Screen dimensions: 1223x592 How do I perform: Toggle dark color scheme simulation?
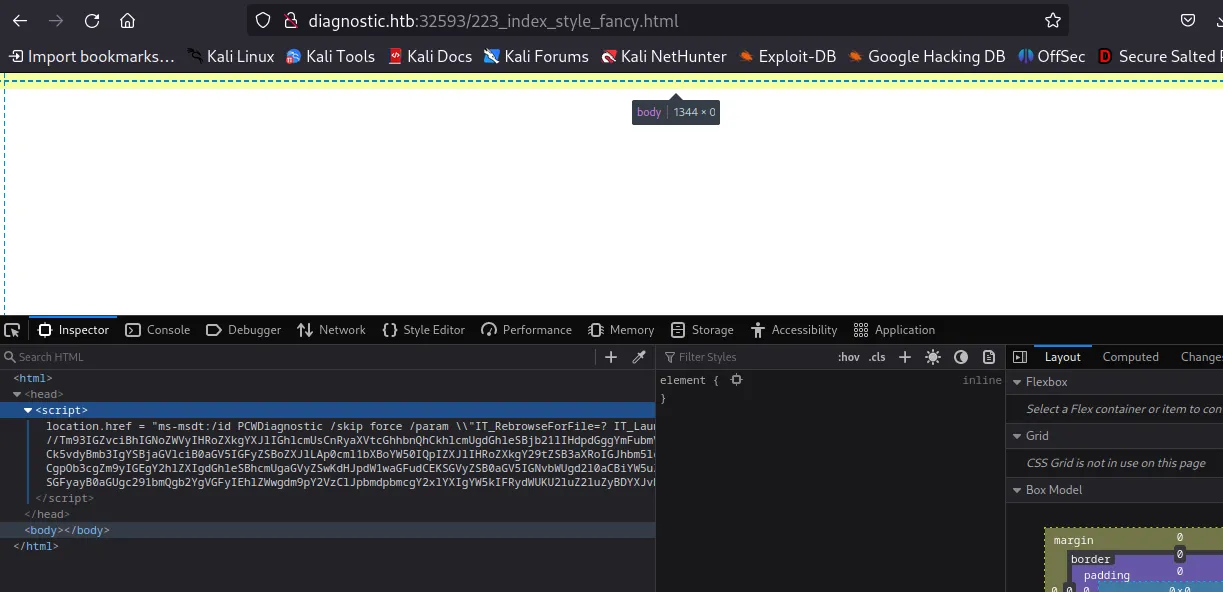coord(961,357)
